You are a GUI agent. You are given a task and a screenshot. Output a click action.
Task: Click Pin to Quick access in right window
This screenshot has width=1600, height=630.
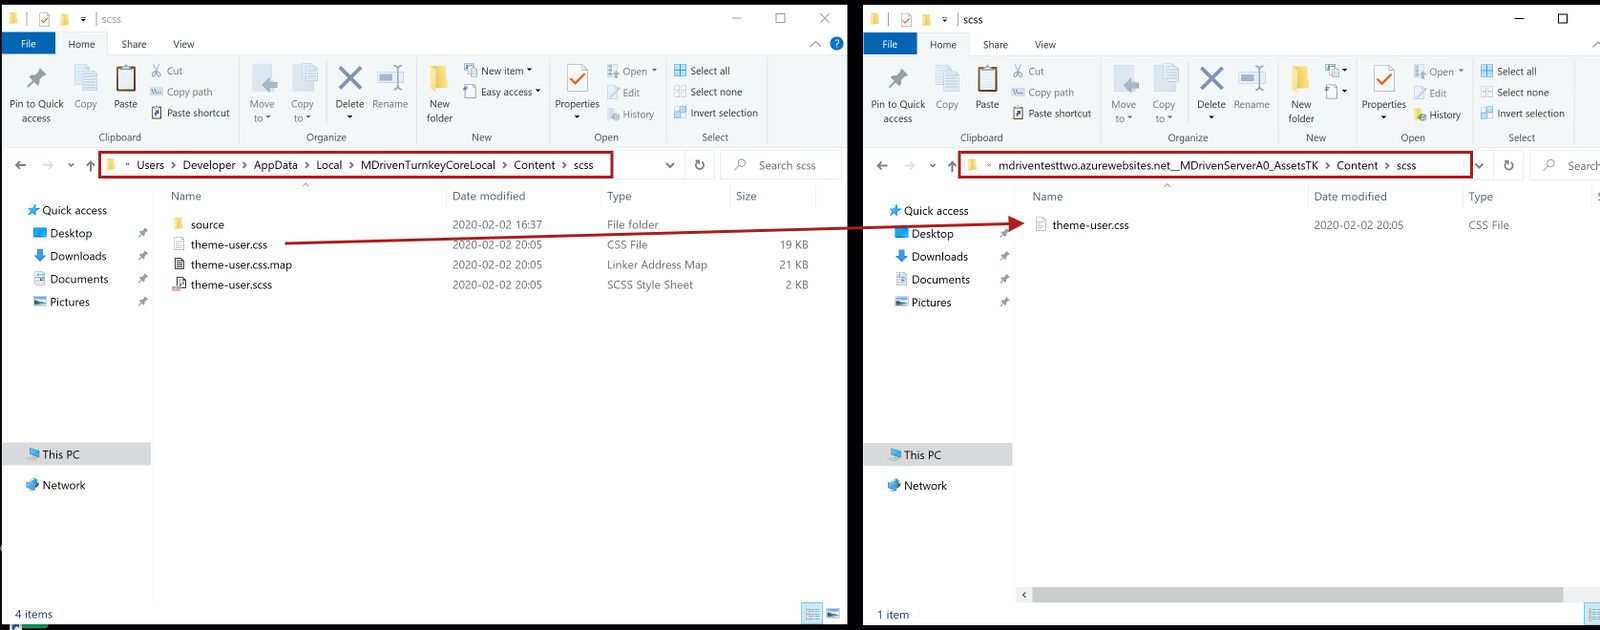(898, 95)
